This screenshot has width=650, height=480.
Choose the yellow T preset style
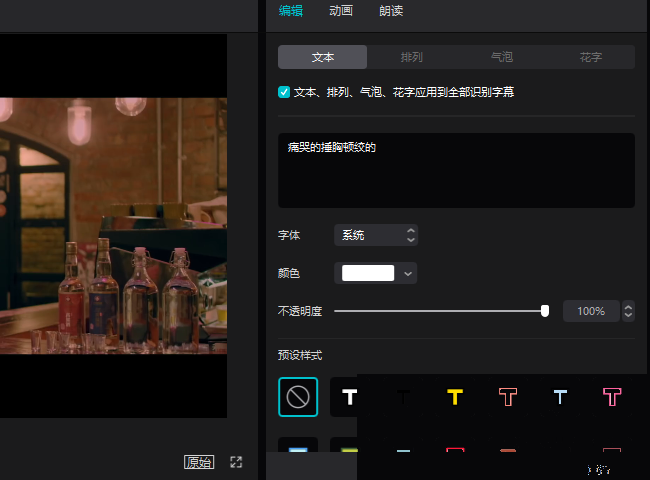(x=455, y=397)
